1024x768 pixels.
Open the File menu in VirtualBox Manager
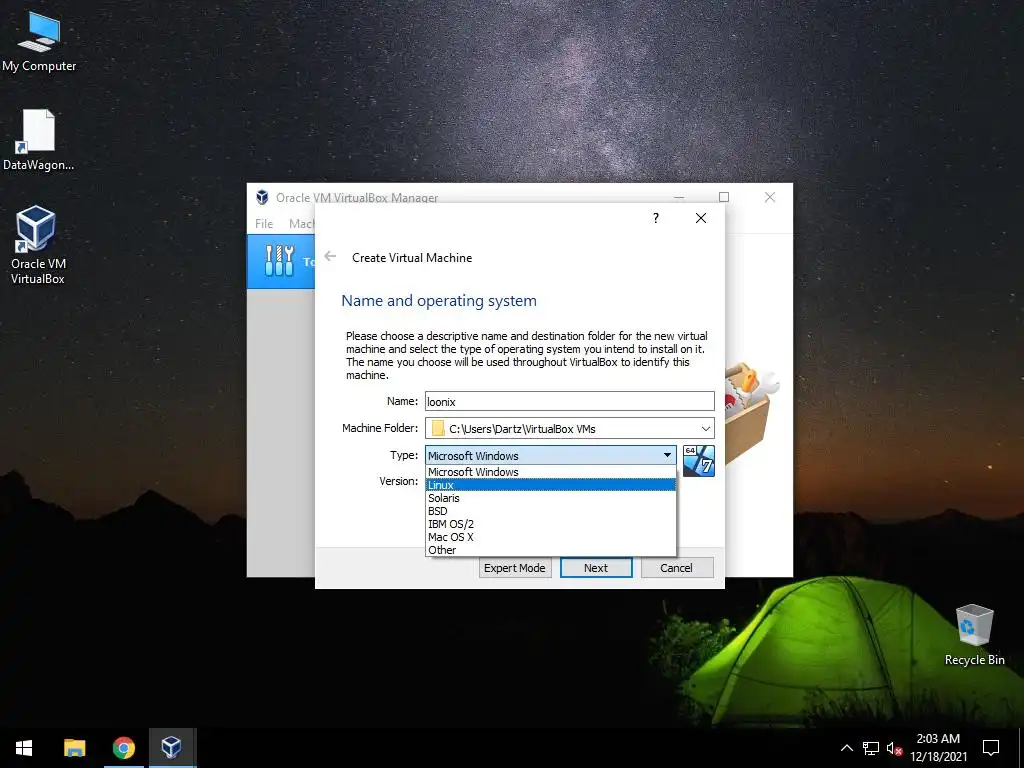264,223
